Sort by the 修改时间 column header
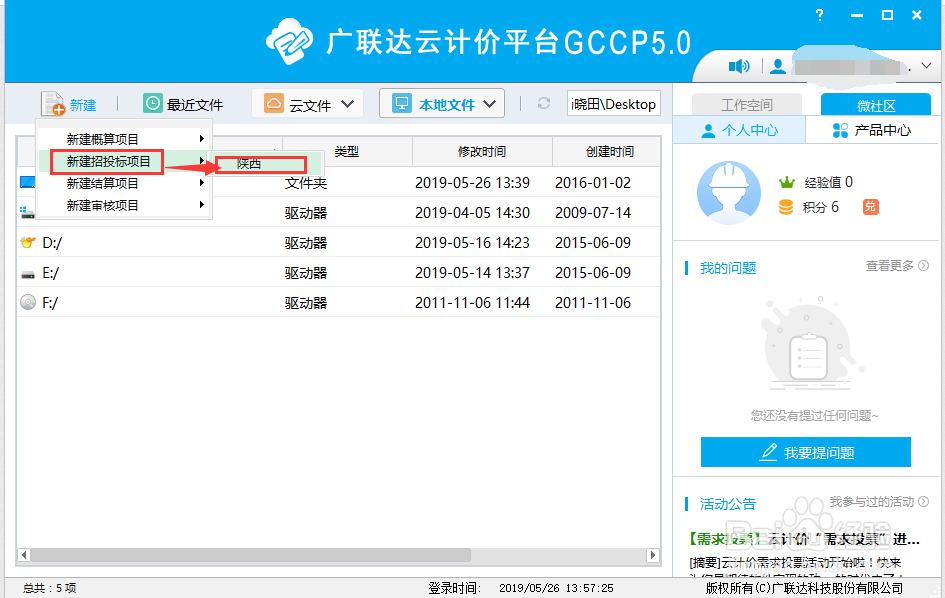This screenshot has width=945, height=598. click(x=482, y=151)
